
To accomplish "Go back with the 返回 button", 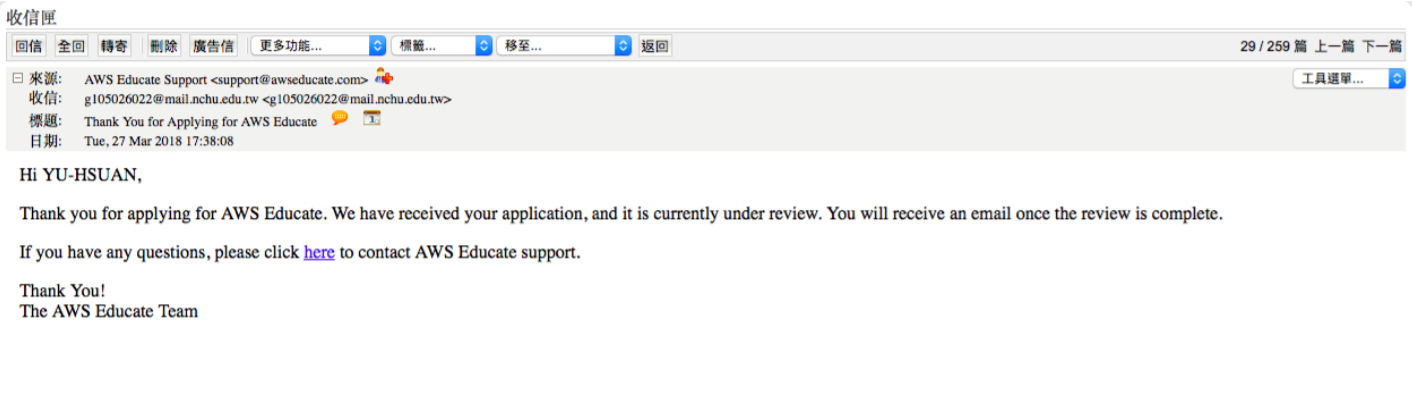I will (x=655, y=46).
